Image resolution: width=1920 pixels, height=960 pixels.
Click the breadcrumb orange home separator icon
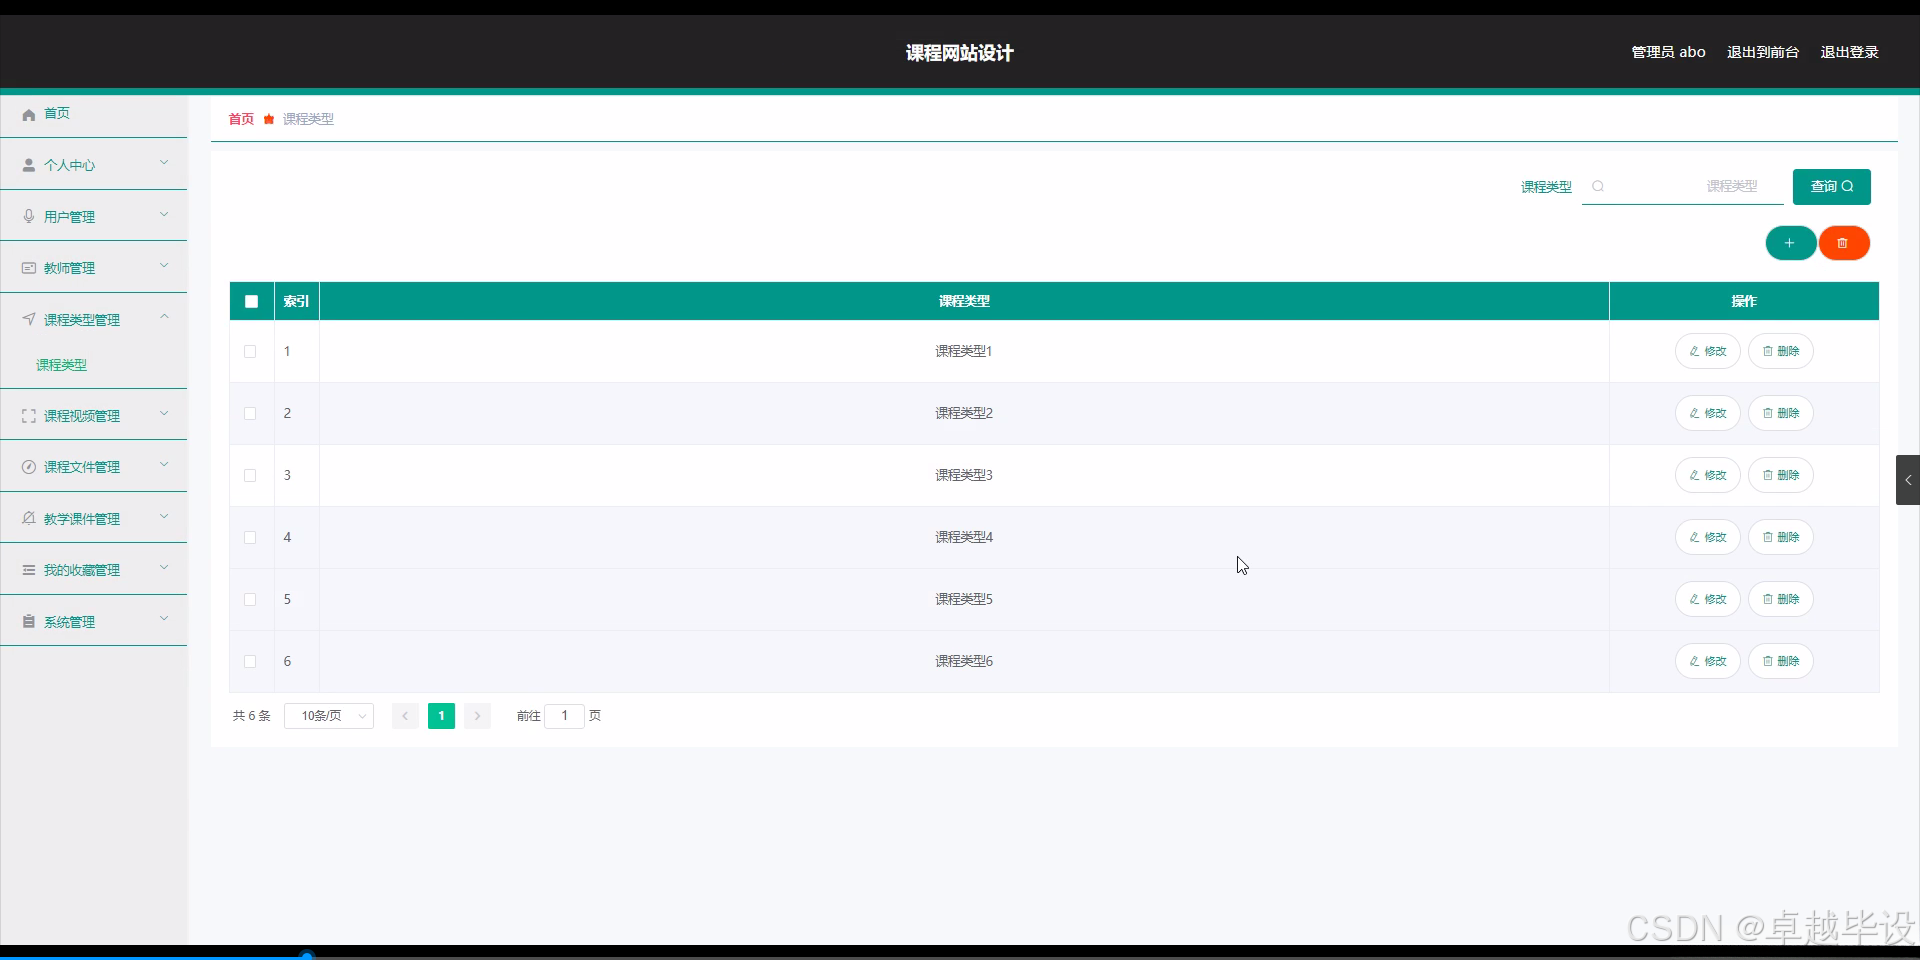click(269, 119)
